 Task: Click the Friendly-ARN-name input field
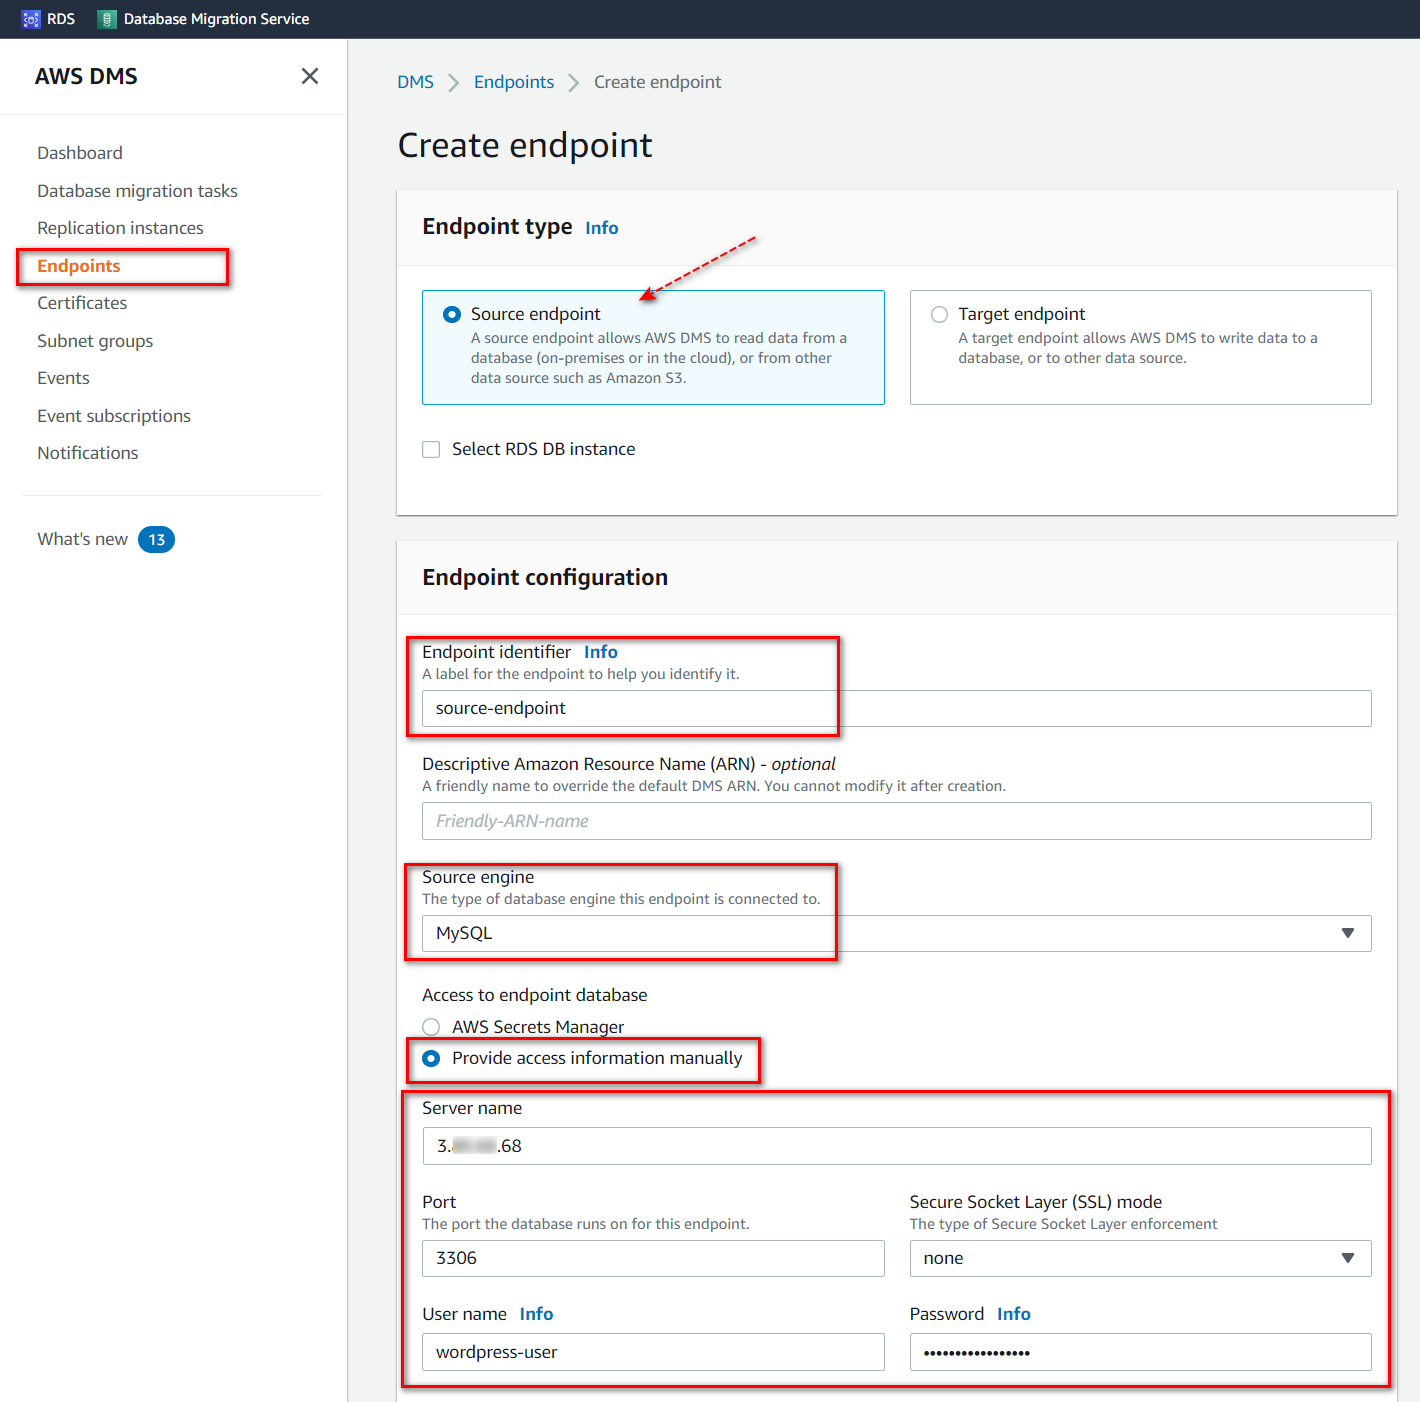(x=897, y=821)
